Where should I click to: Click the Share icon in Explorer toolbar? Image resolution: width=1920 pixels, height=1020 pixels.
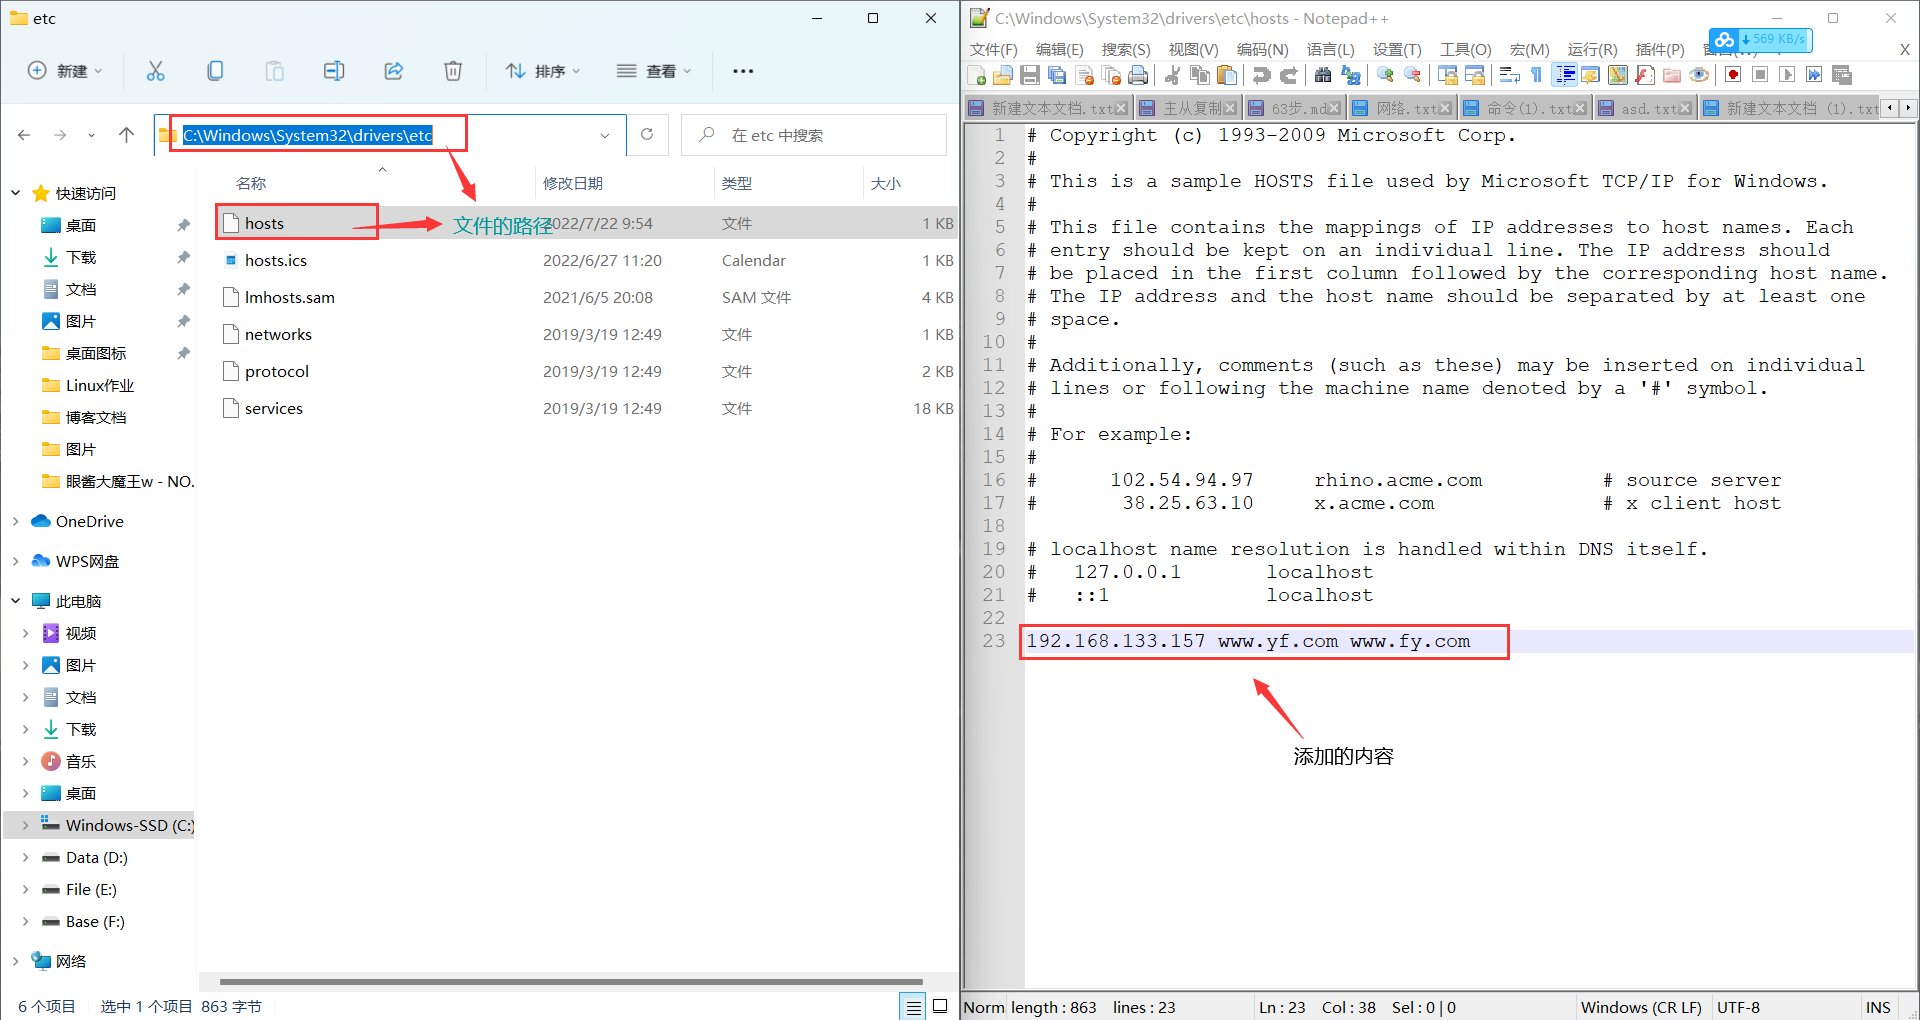click(394, 71)
